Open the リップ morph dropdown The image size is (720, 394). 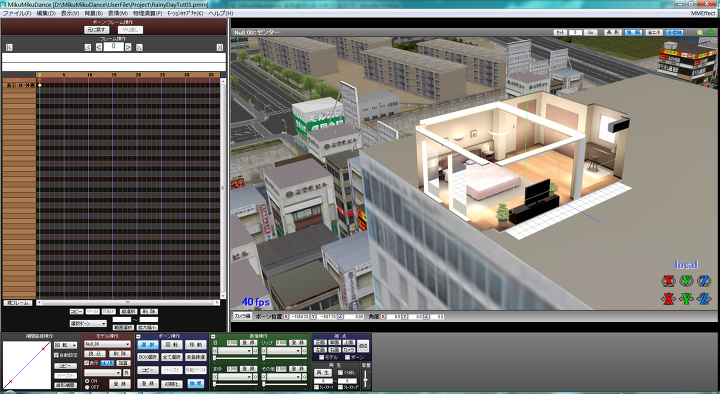coord(283,351)
